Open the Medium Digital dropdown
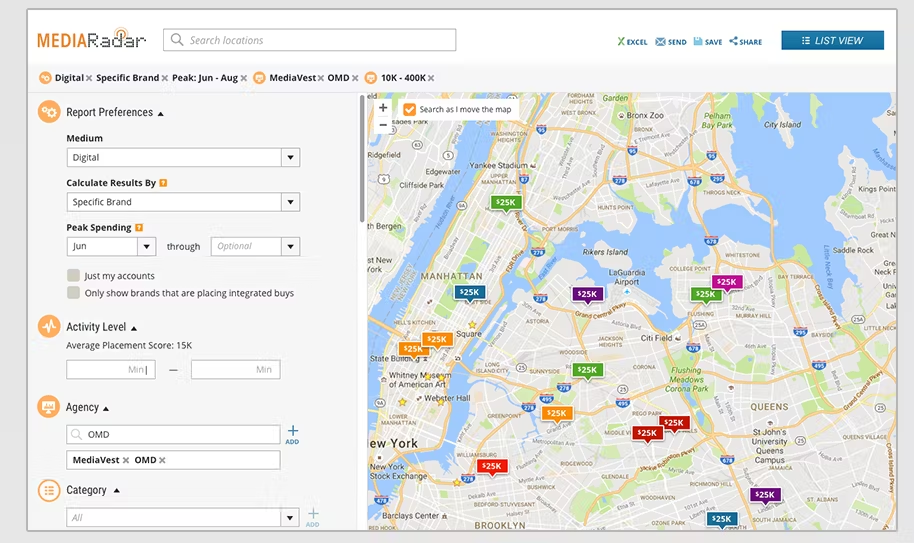 tap(183, 157)
